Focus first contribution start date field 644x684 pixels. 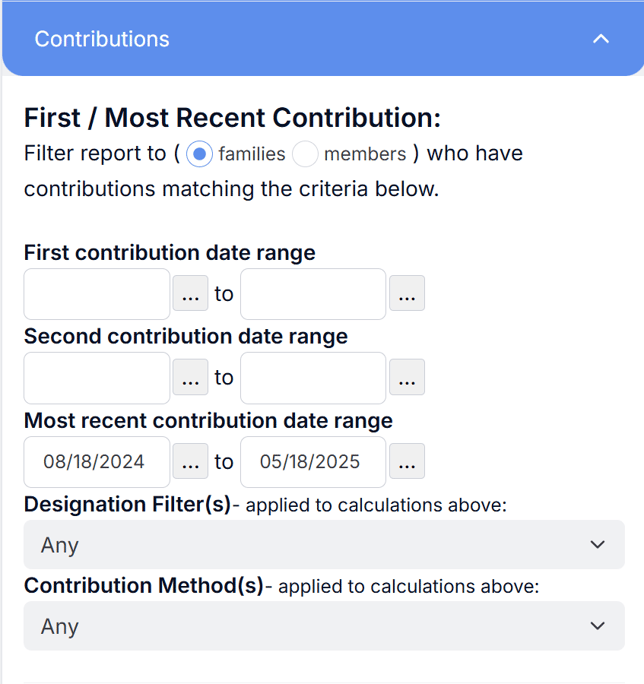[x=97, y=294]
